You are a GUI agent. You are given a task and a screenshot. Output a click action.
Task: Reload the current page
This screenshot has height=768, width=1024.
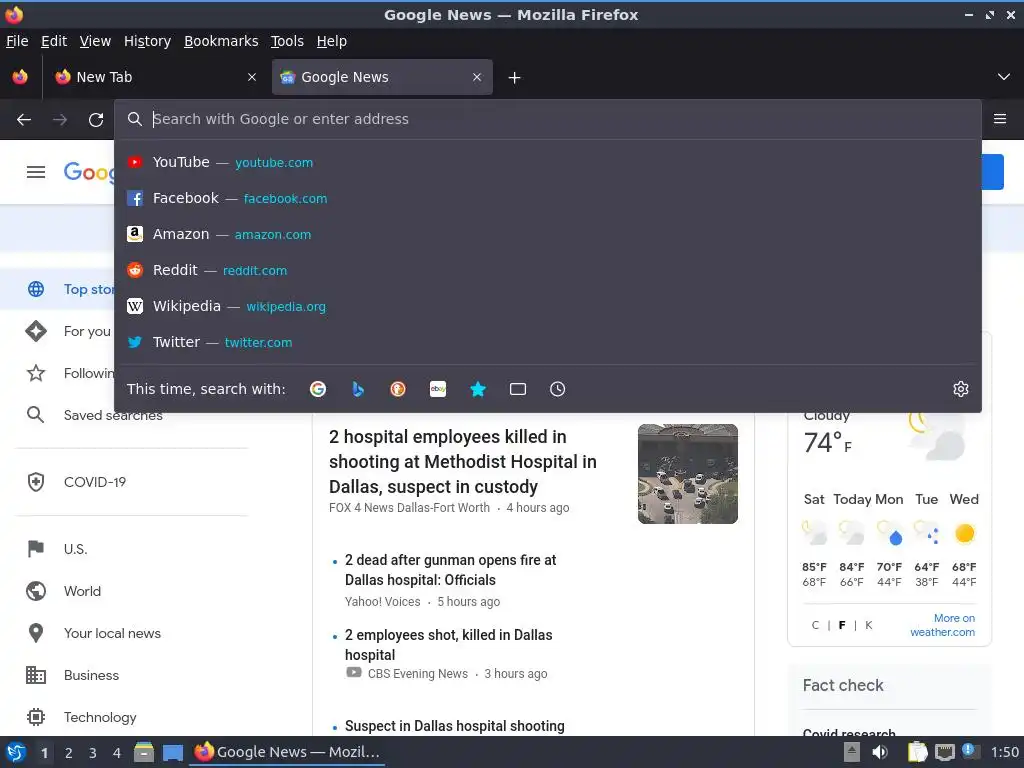(96, 120)
